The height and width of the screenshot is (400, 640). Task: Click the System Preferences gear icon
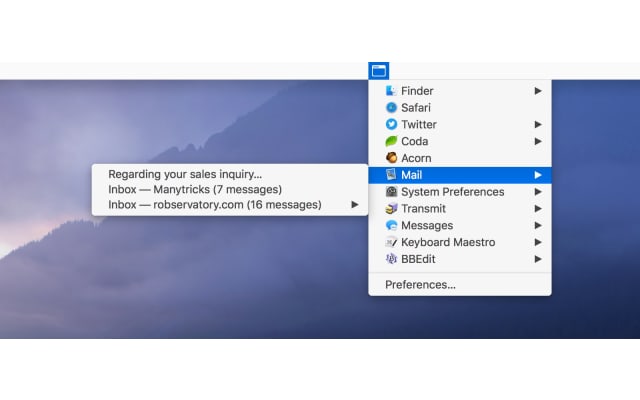pyautogui.click(x=391, y=191)
